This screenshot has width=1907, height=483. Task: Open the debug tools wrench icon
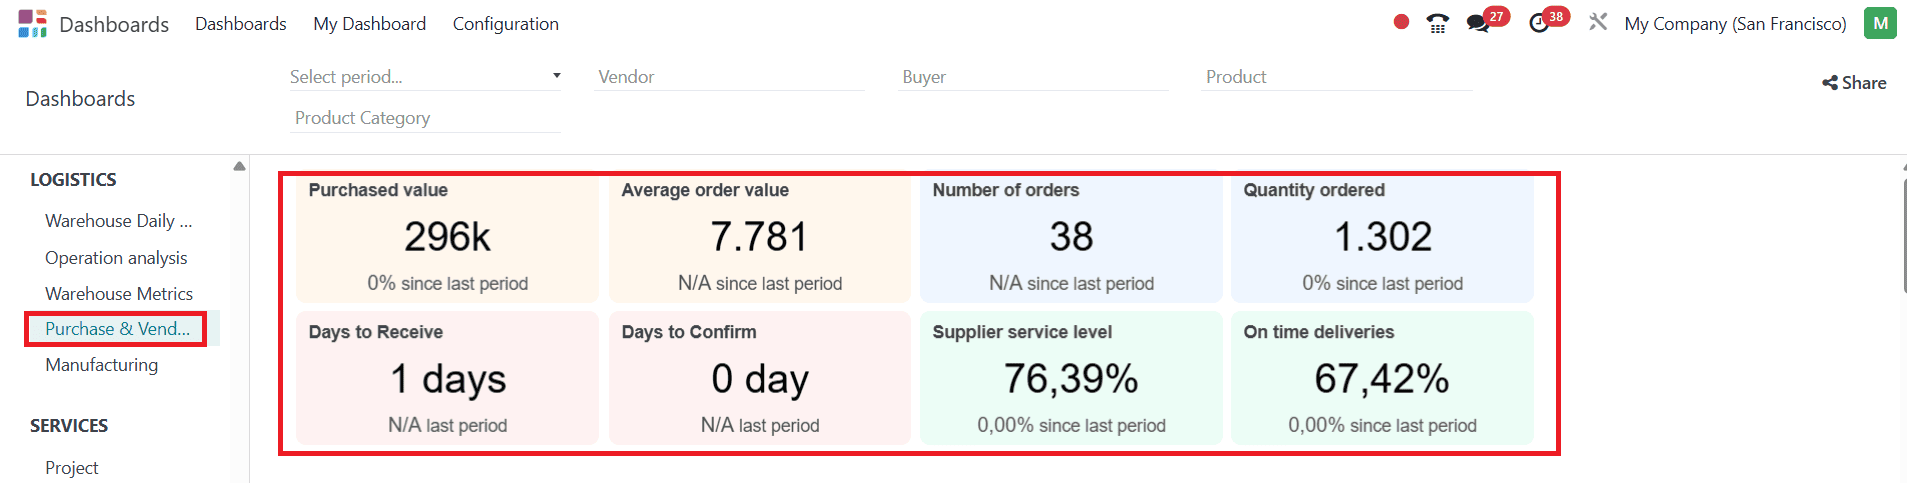tap(1598, 22)
